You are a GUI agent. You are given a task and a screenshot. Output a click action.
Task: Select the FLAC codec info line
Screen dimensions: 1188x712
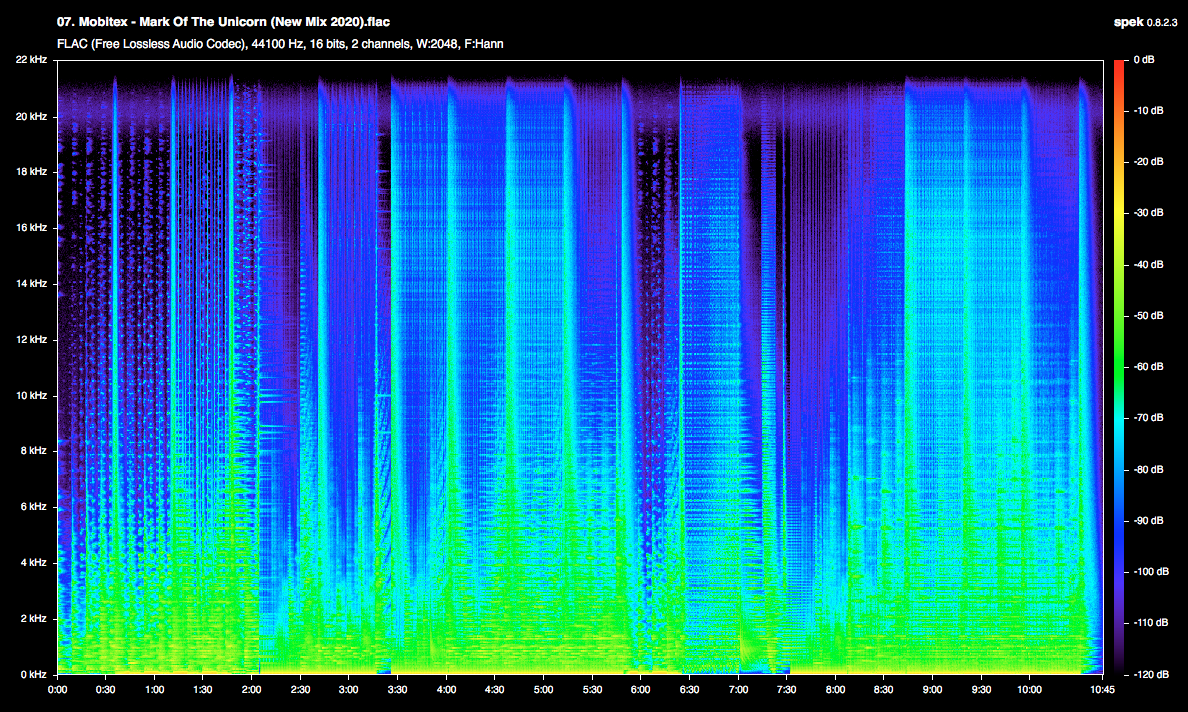(x=280, y=44)
